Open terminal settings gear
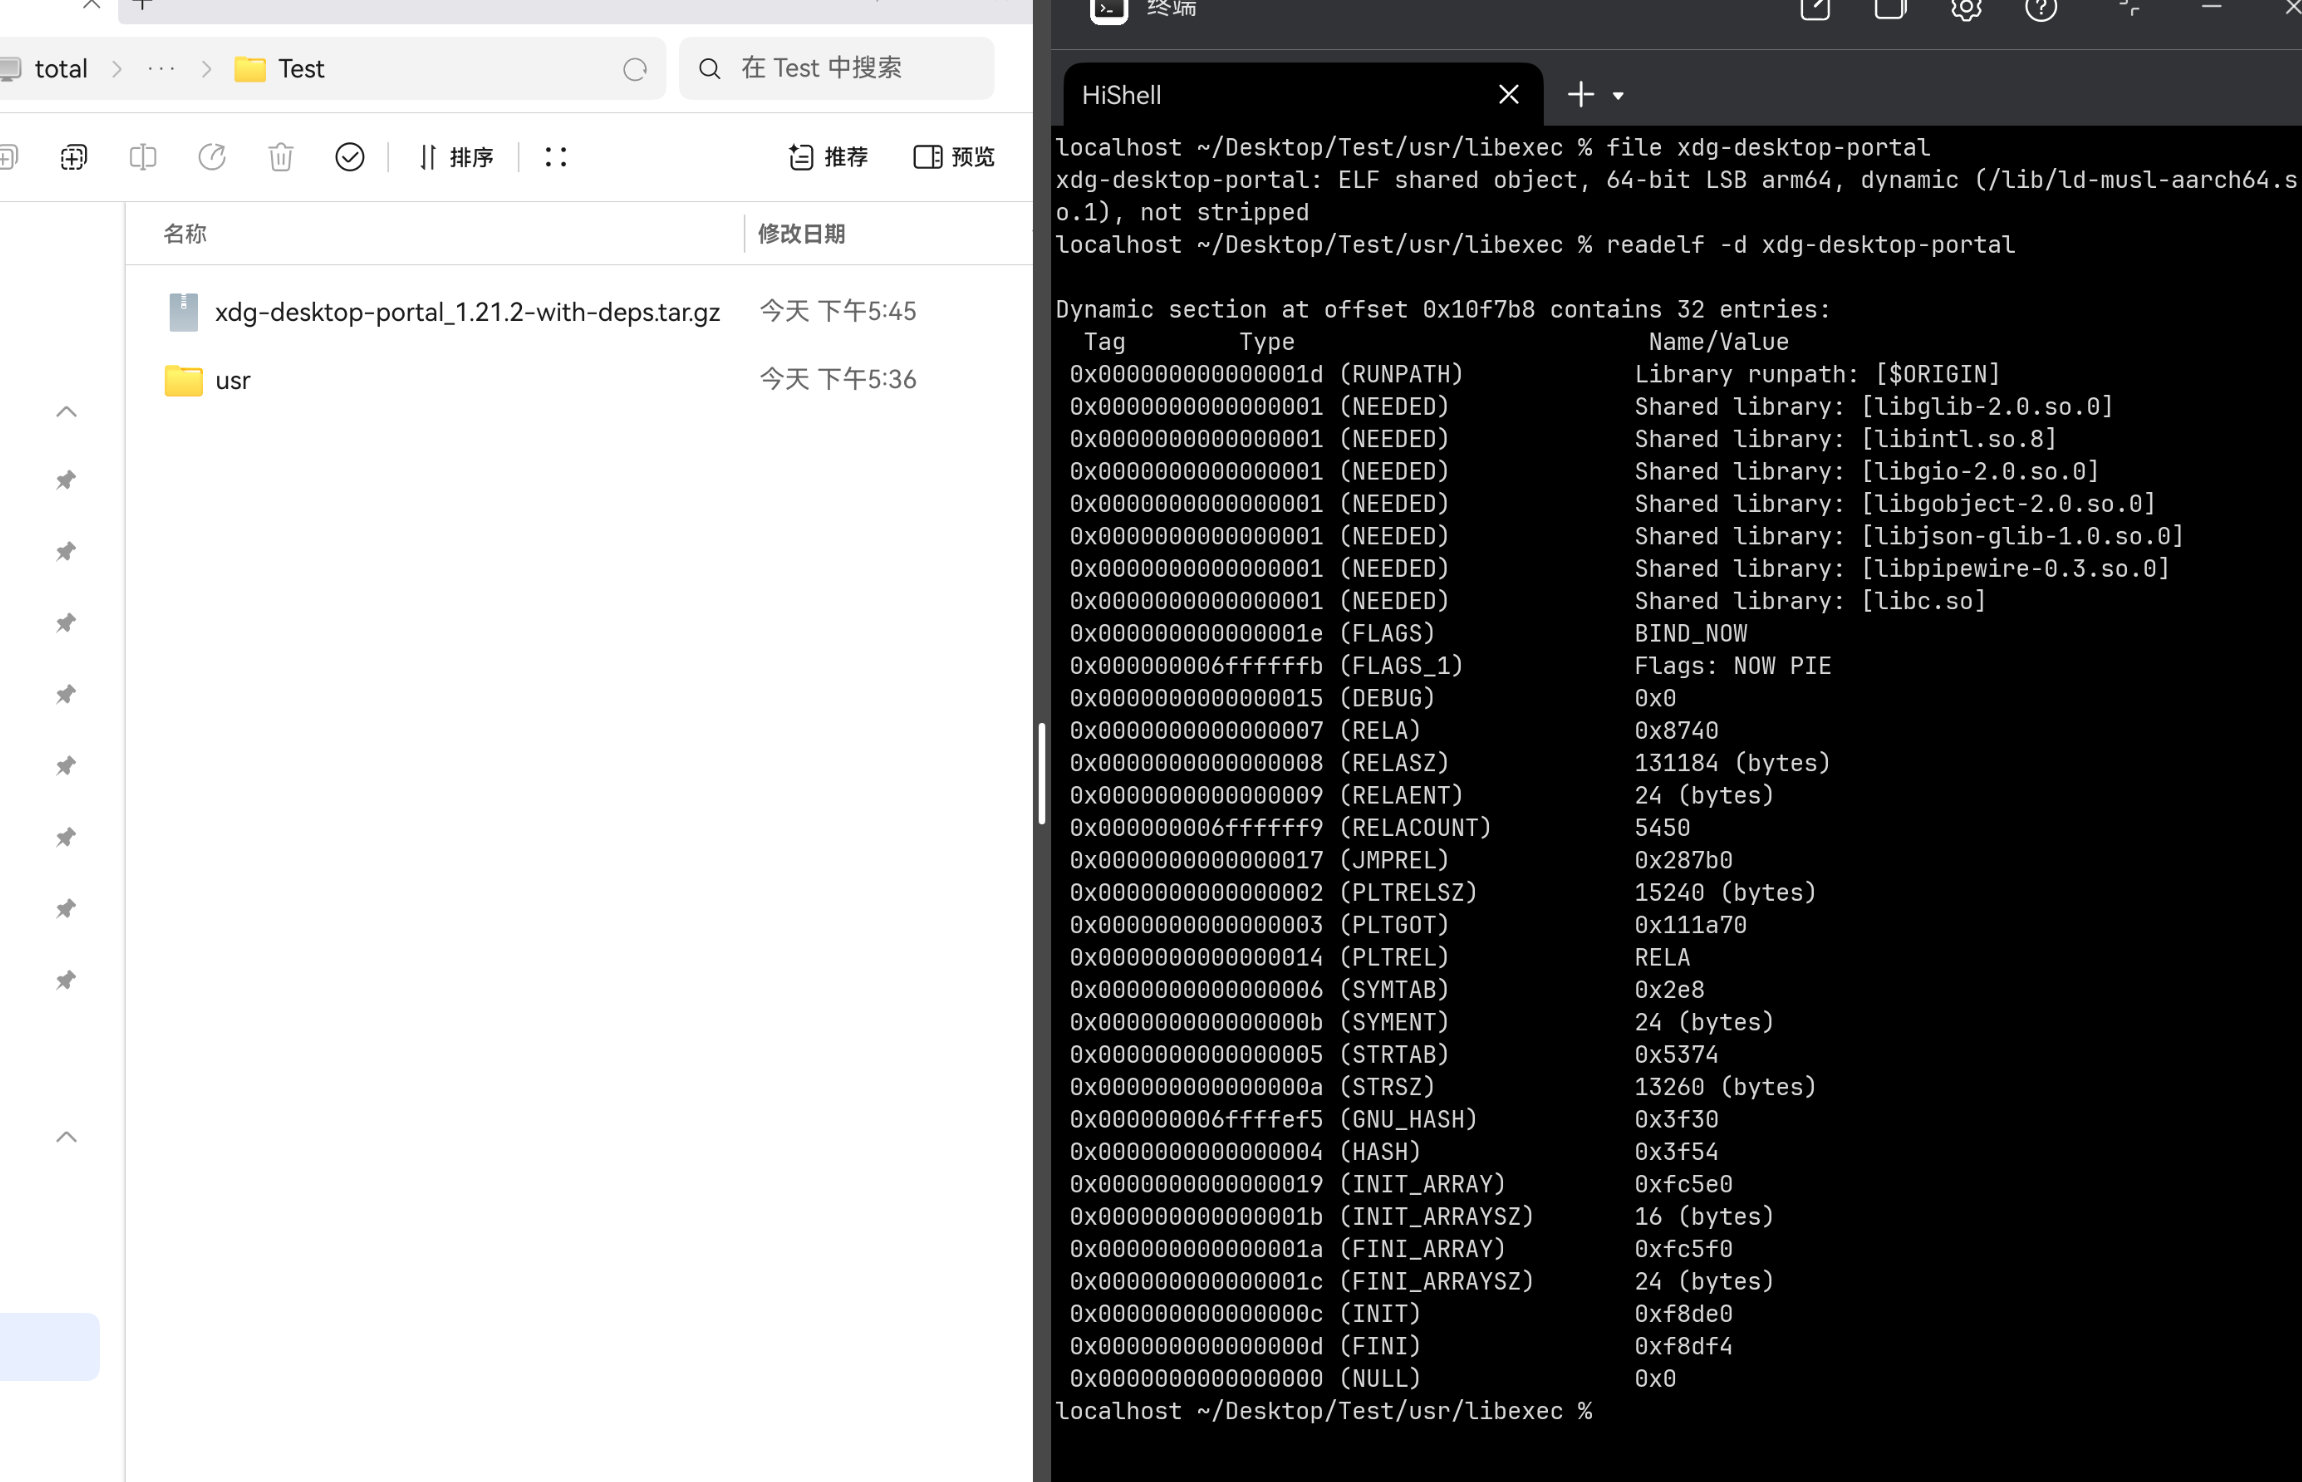Screen dimensions: 2302x1482 [1966, 9]
